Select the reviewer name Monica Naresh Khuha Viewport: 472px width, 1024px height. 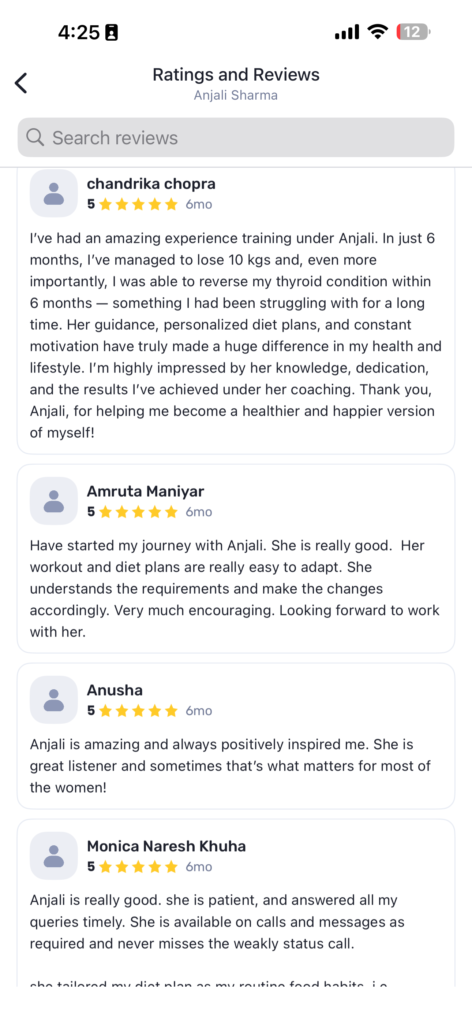coord(166,846)
